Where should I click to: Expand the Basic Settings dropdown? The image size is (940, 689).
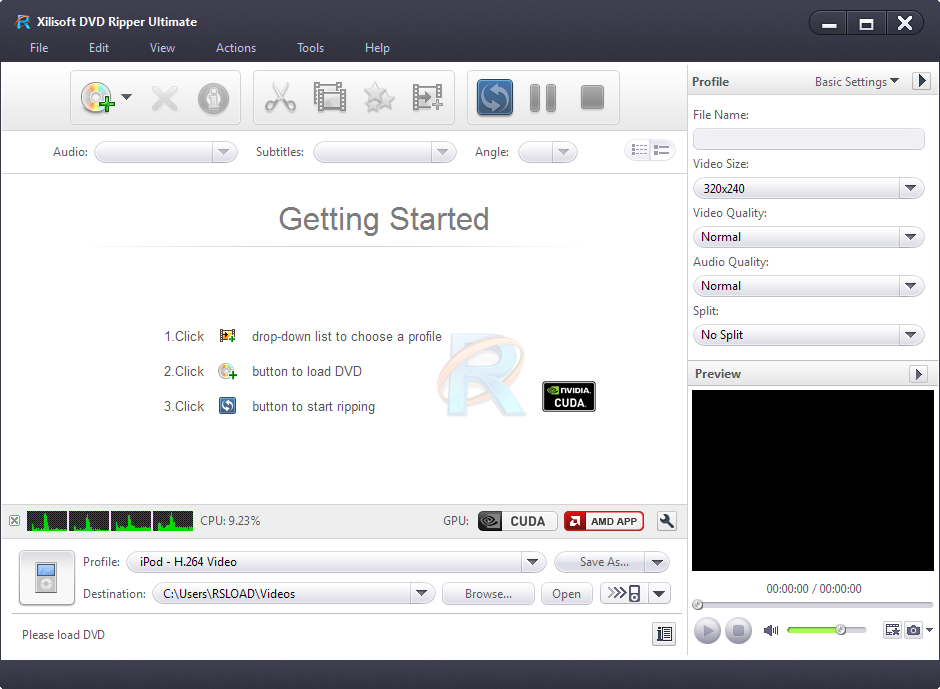pyautogui.click(x=857, y=82)
